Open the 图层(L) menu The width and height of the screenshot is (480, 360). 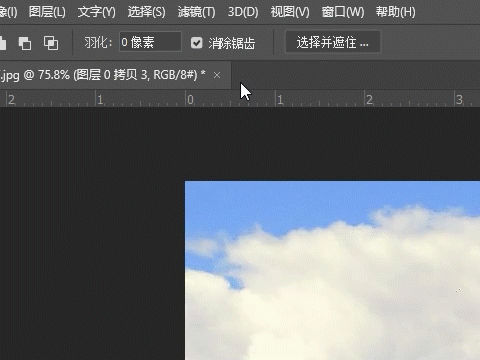tap(47, 12)
